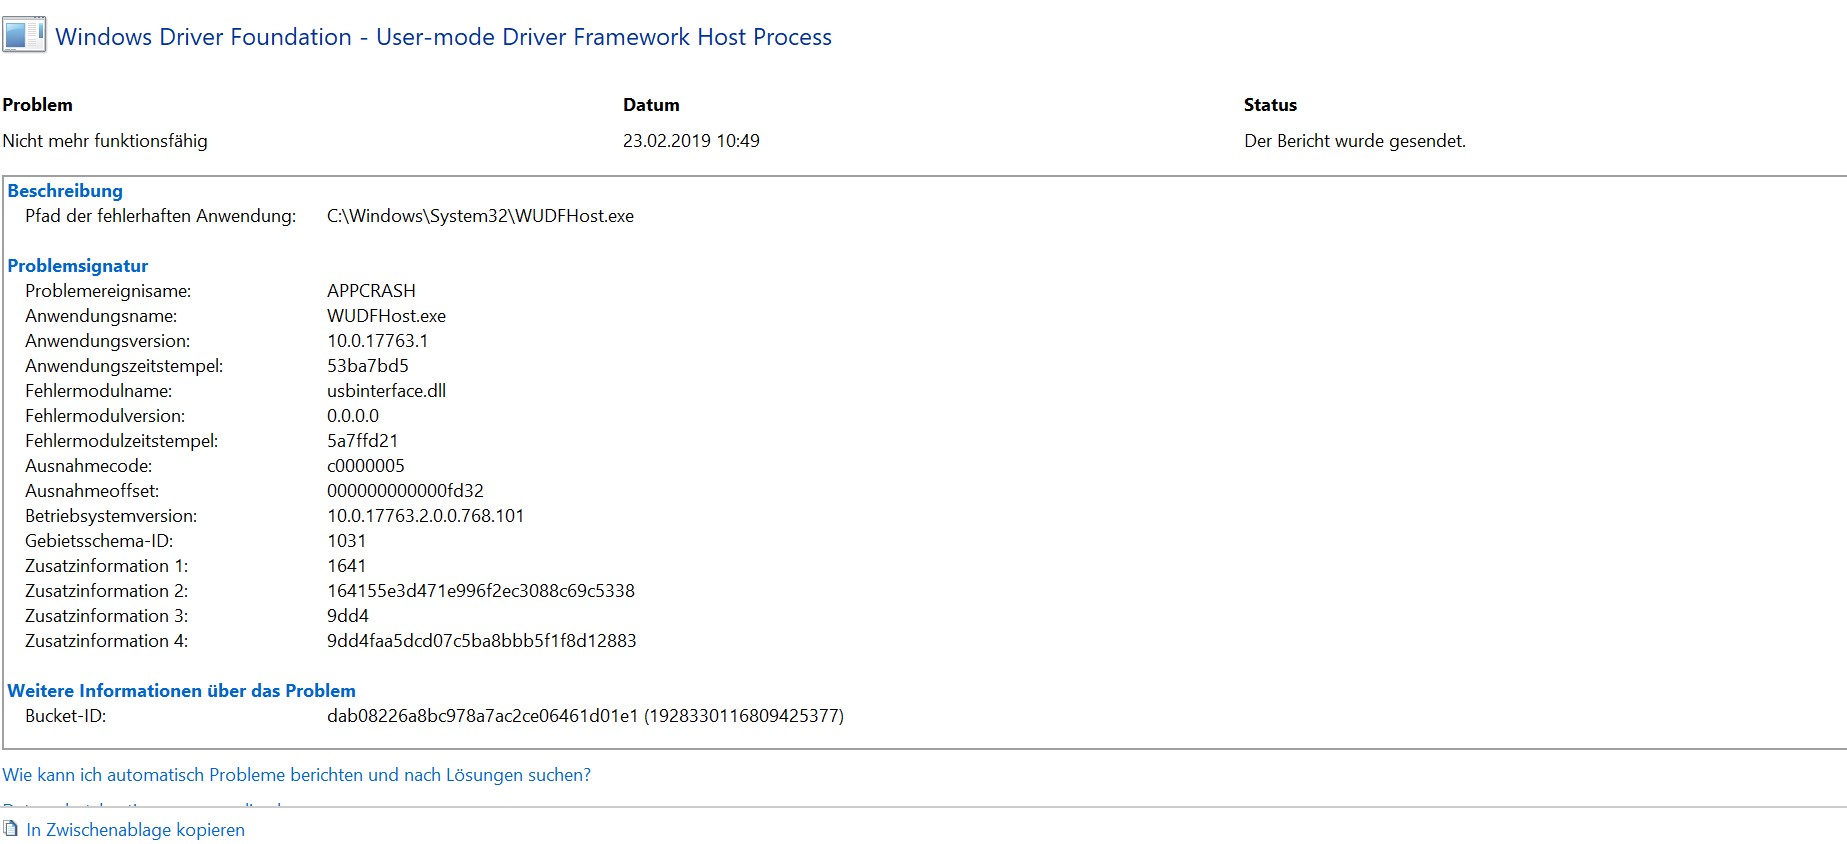Click the 'Zusatzinformation 4:' label
Image resolution: width=1847 pixels, height=844 pixels.
click(106, 641)
